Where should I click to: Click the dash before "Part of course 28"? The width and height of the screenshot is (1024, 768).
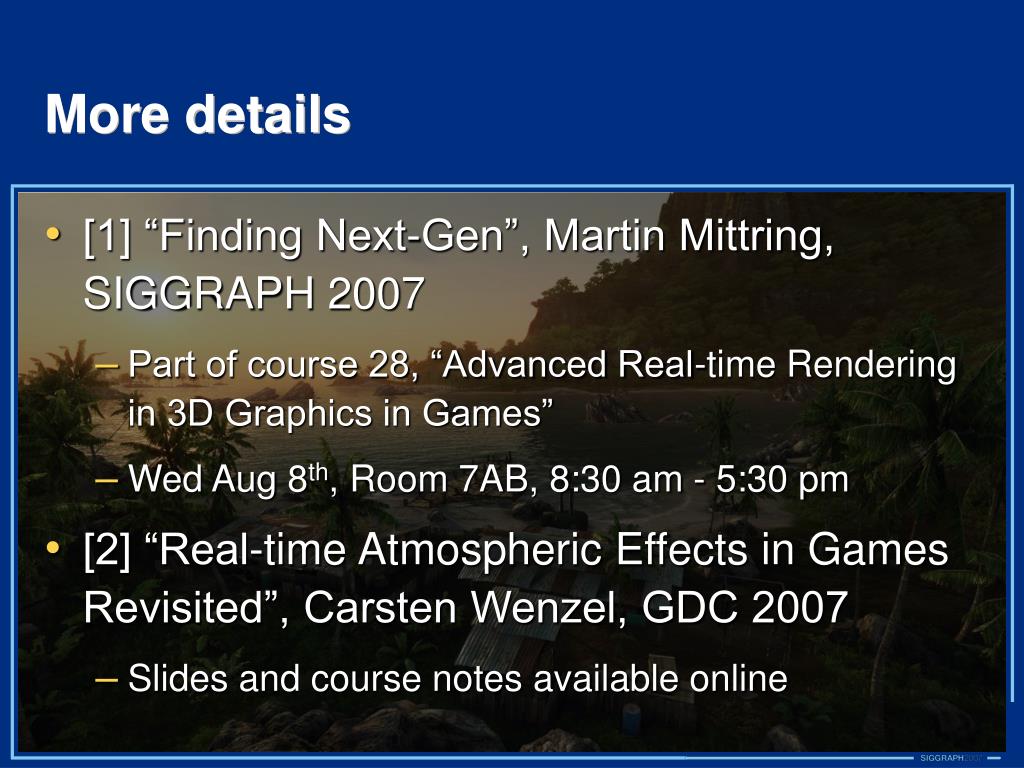point(106,364)
